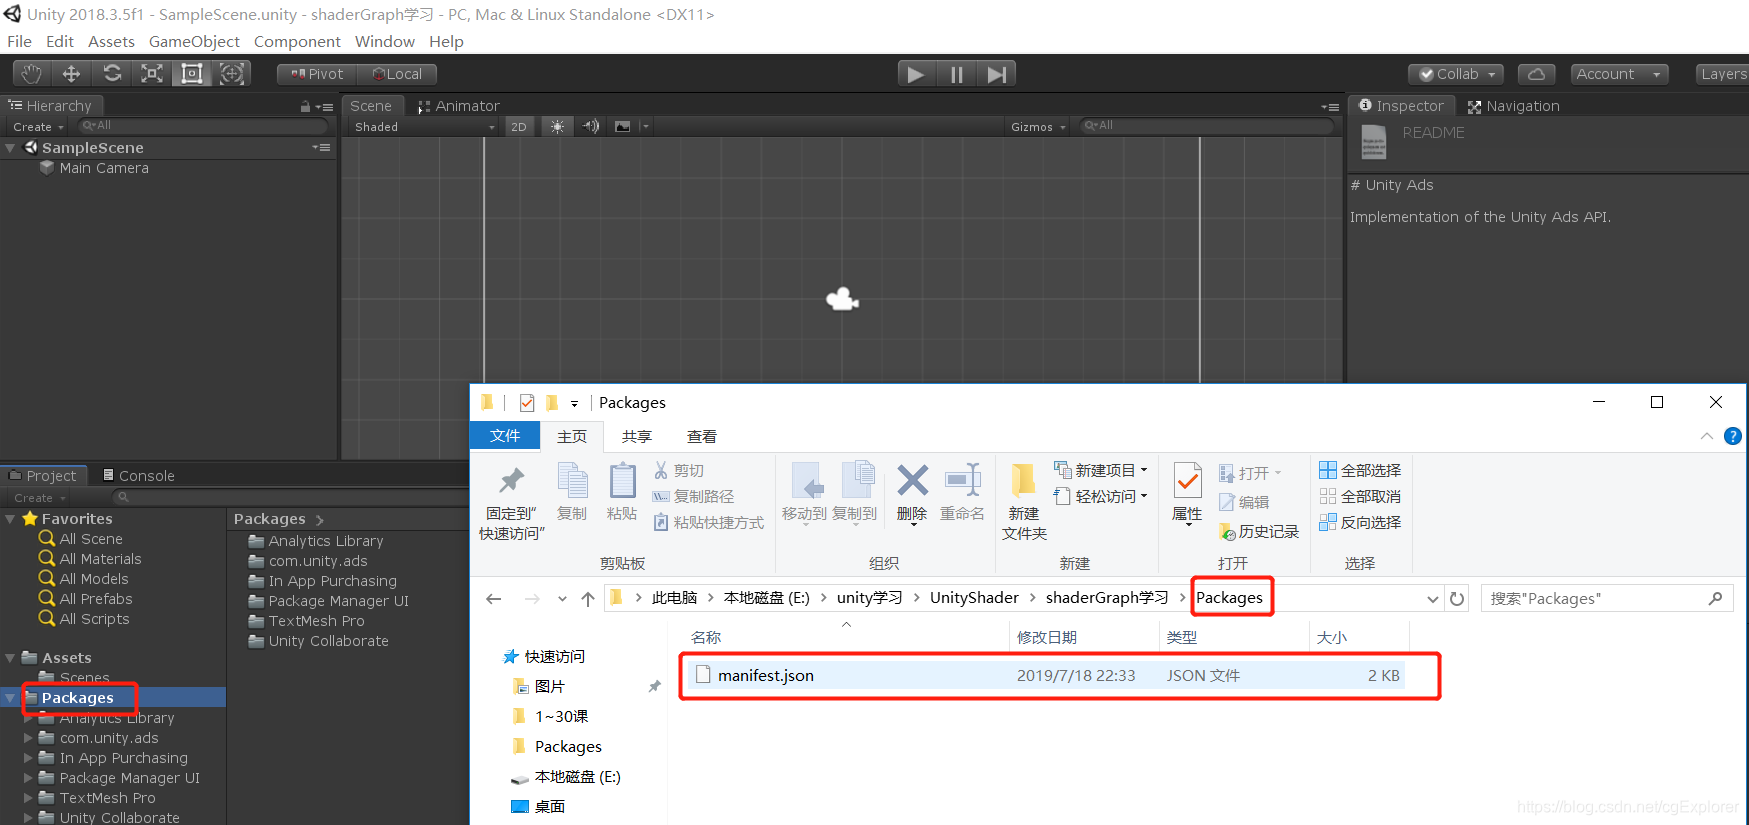Viewport: 1749px width, 825px height.
Task: Click 反向选择 invert selection button
Action: (1360, 523)
